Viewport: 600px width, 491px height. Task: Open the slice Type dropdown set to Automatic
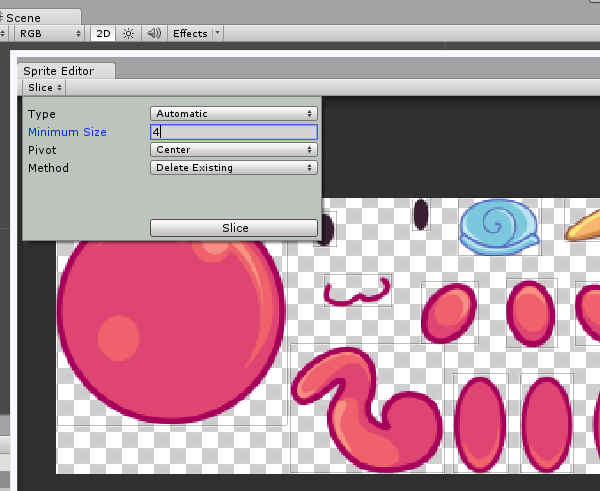234,114
